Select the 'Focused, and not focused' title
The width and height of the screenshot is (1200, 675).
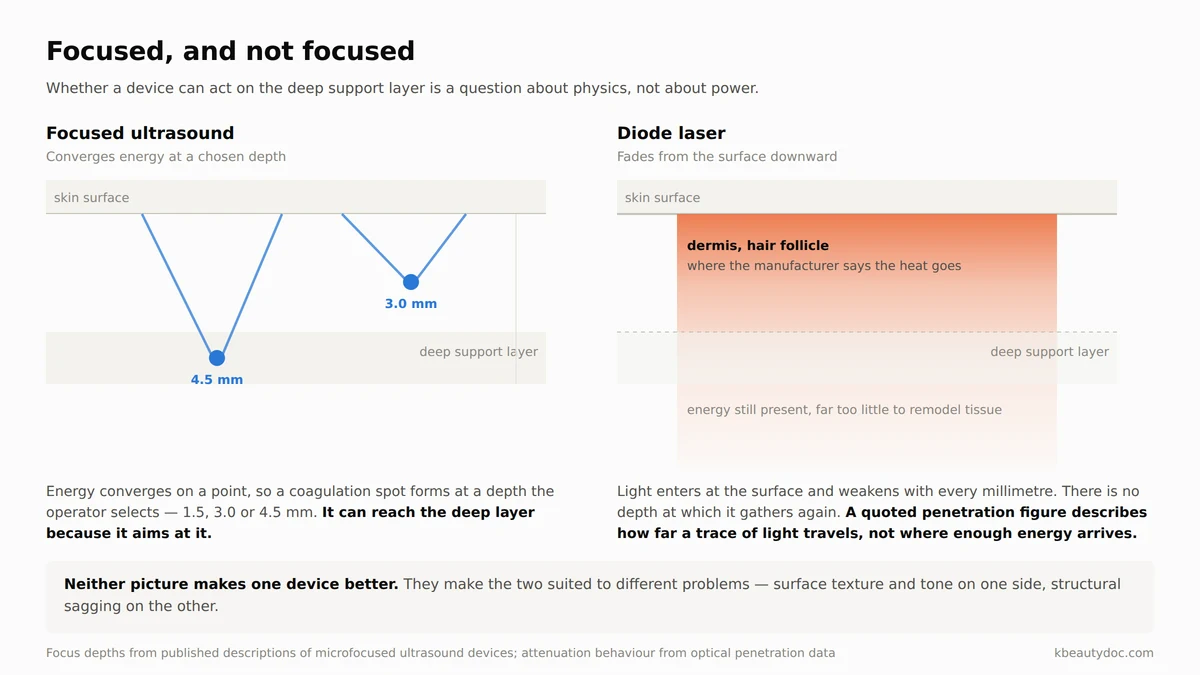pyautogui.click(x=230, y=51)
